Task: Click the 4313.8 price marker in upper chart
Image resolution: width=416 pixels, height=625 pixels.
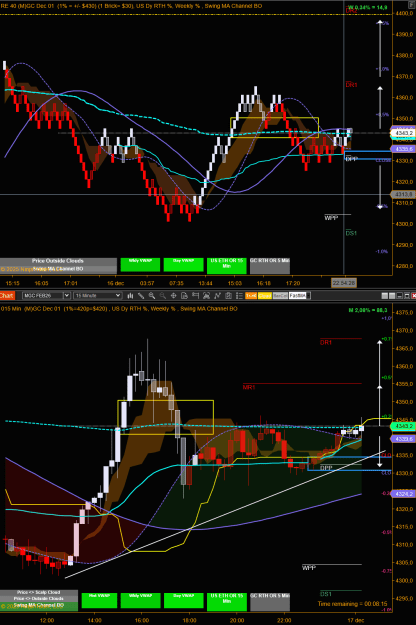Action: [403, 195]
